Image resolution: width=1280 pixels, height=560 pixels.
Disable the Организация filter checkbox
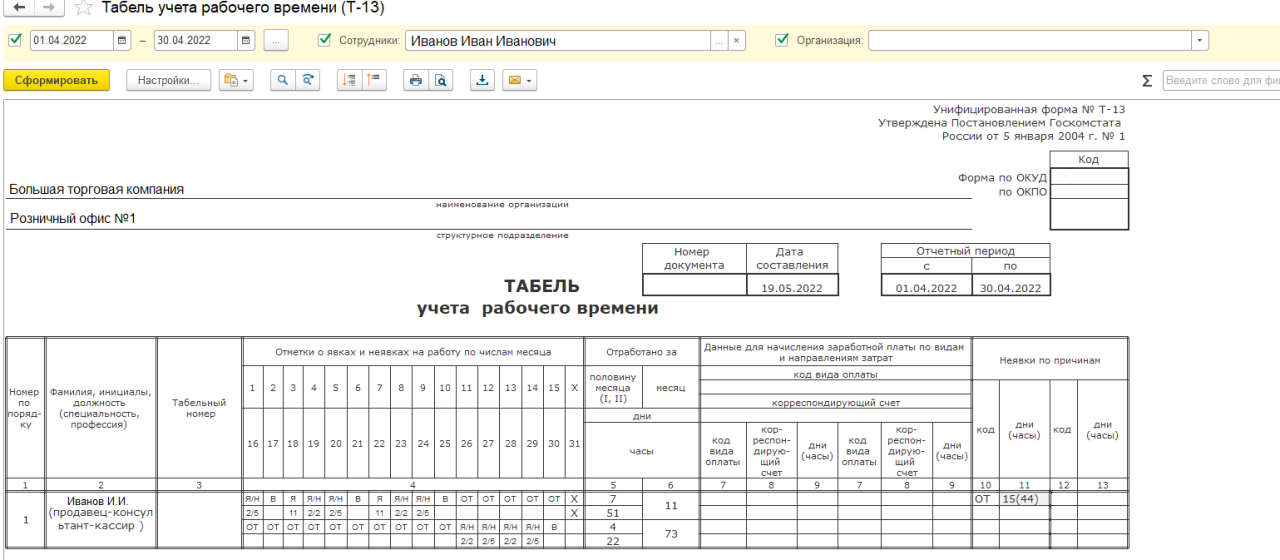pyautogui.click(x=782, y=41)
